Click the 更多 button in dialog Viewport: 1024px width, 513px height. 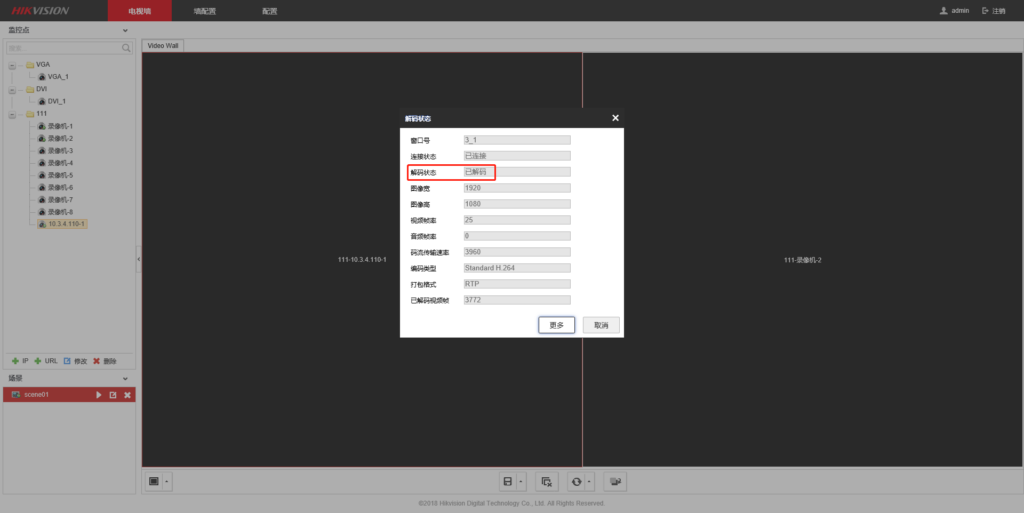click(x=556, y=325)
